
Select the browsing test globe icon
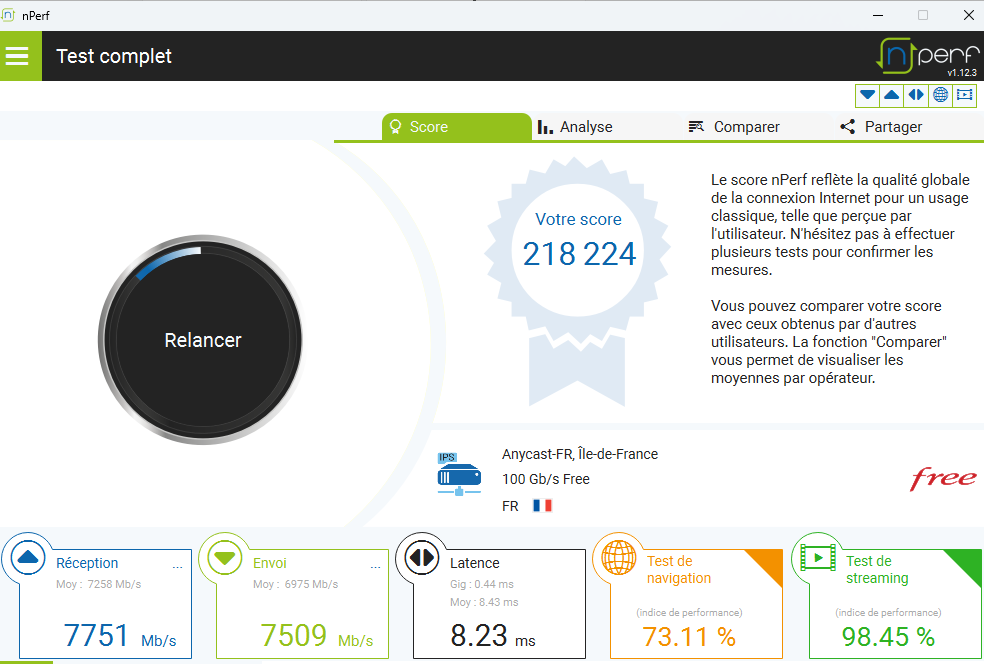[x=940, y=95]
